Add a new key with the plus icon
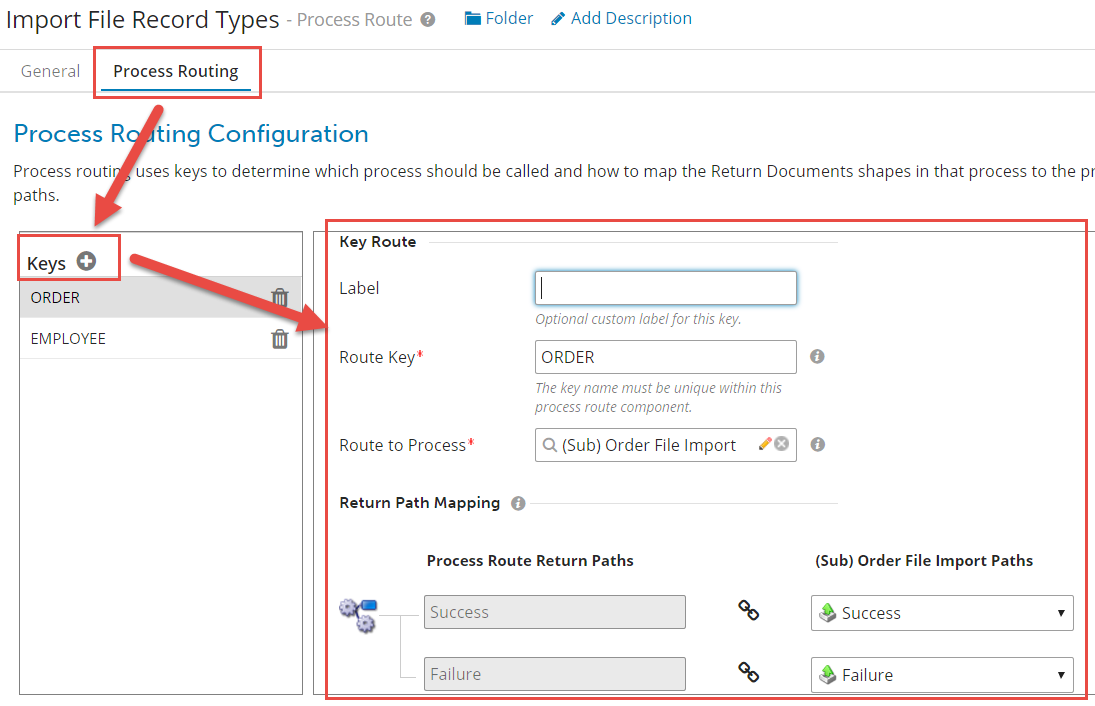This screenshot has width=1095, height=706. (x=86, y=260)
